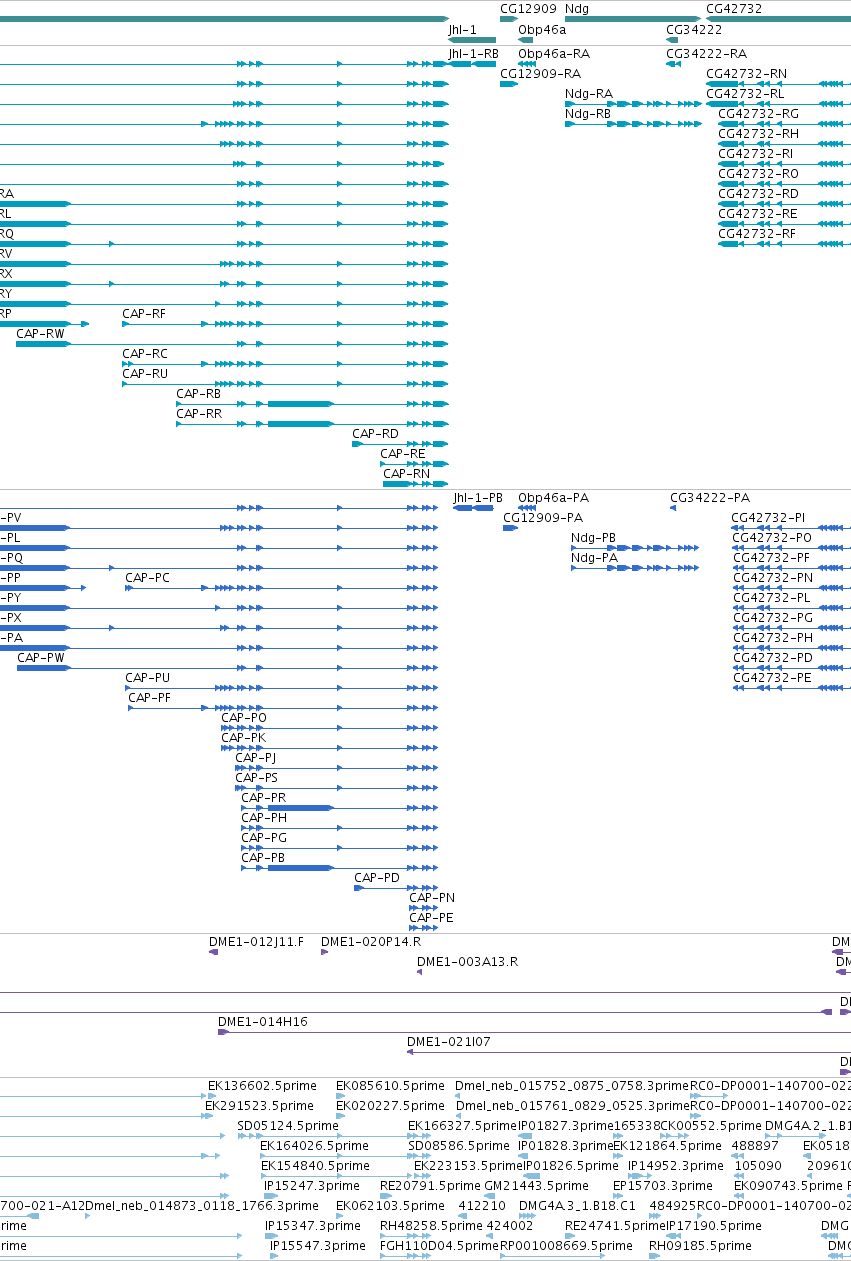Click transcript CG42732-RH
Image resolution: width=851 pixels, height=1261 pixels.
pyautogui.click(x=784, y=144)
